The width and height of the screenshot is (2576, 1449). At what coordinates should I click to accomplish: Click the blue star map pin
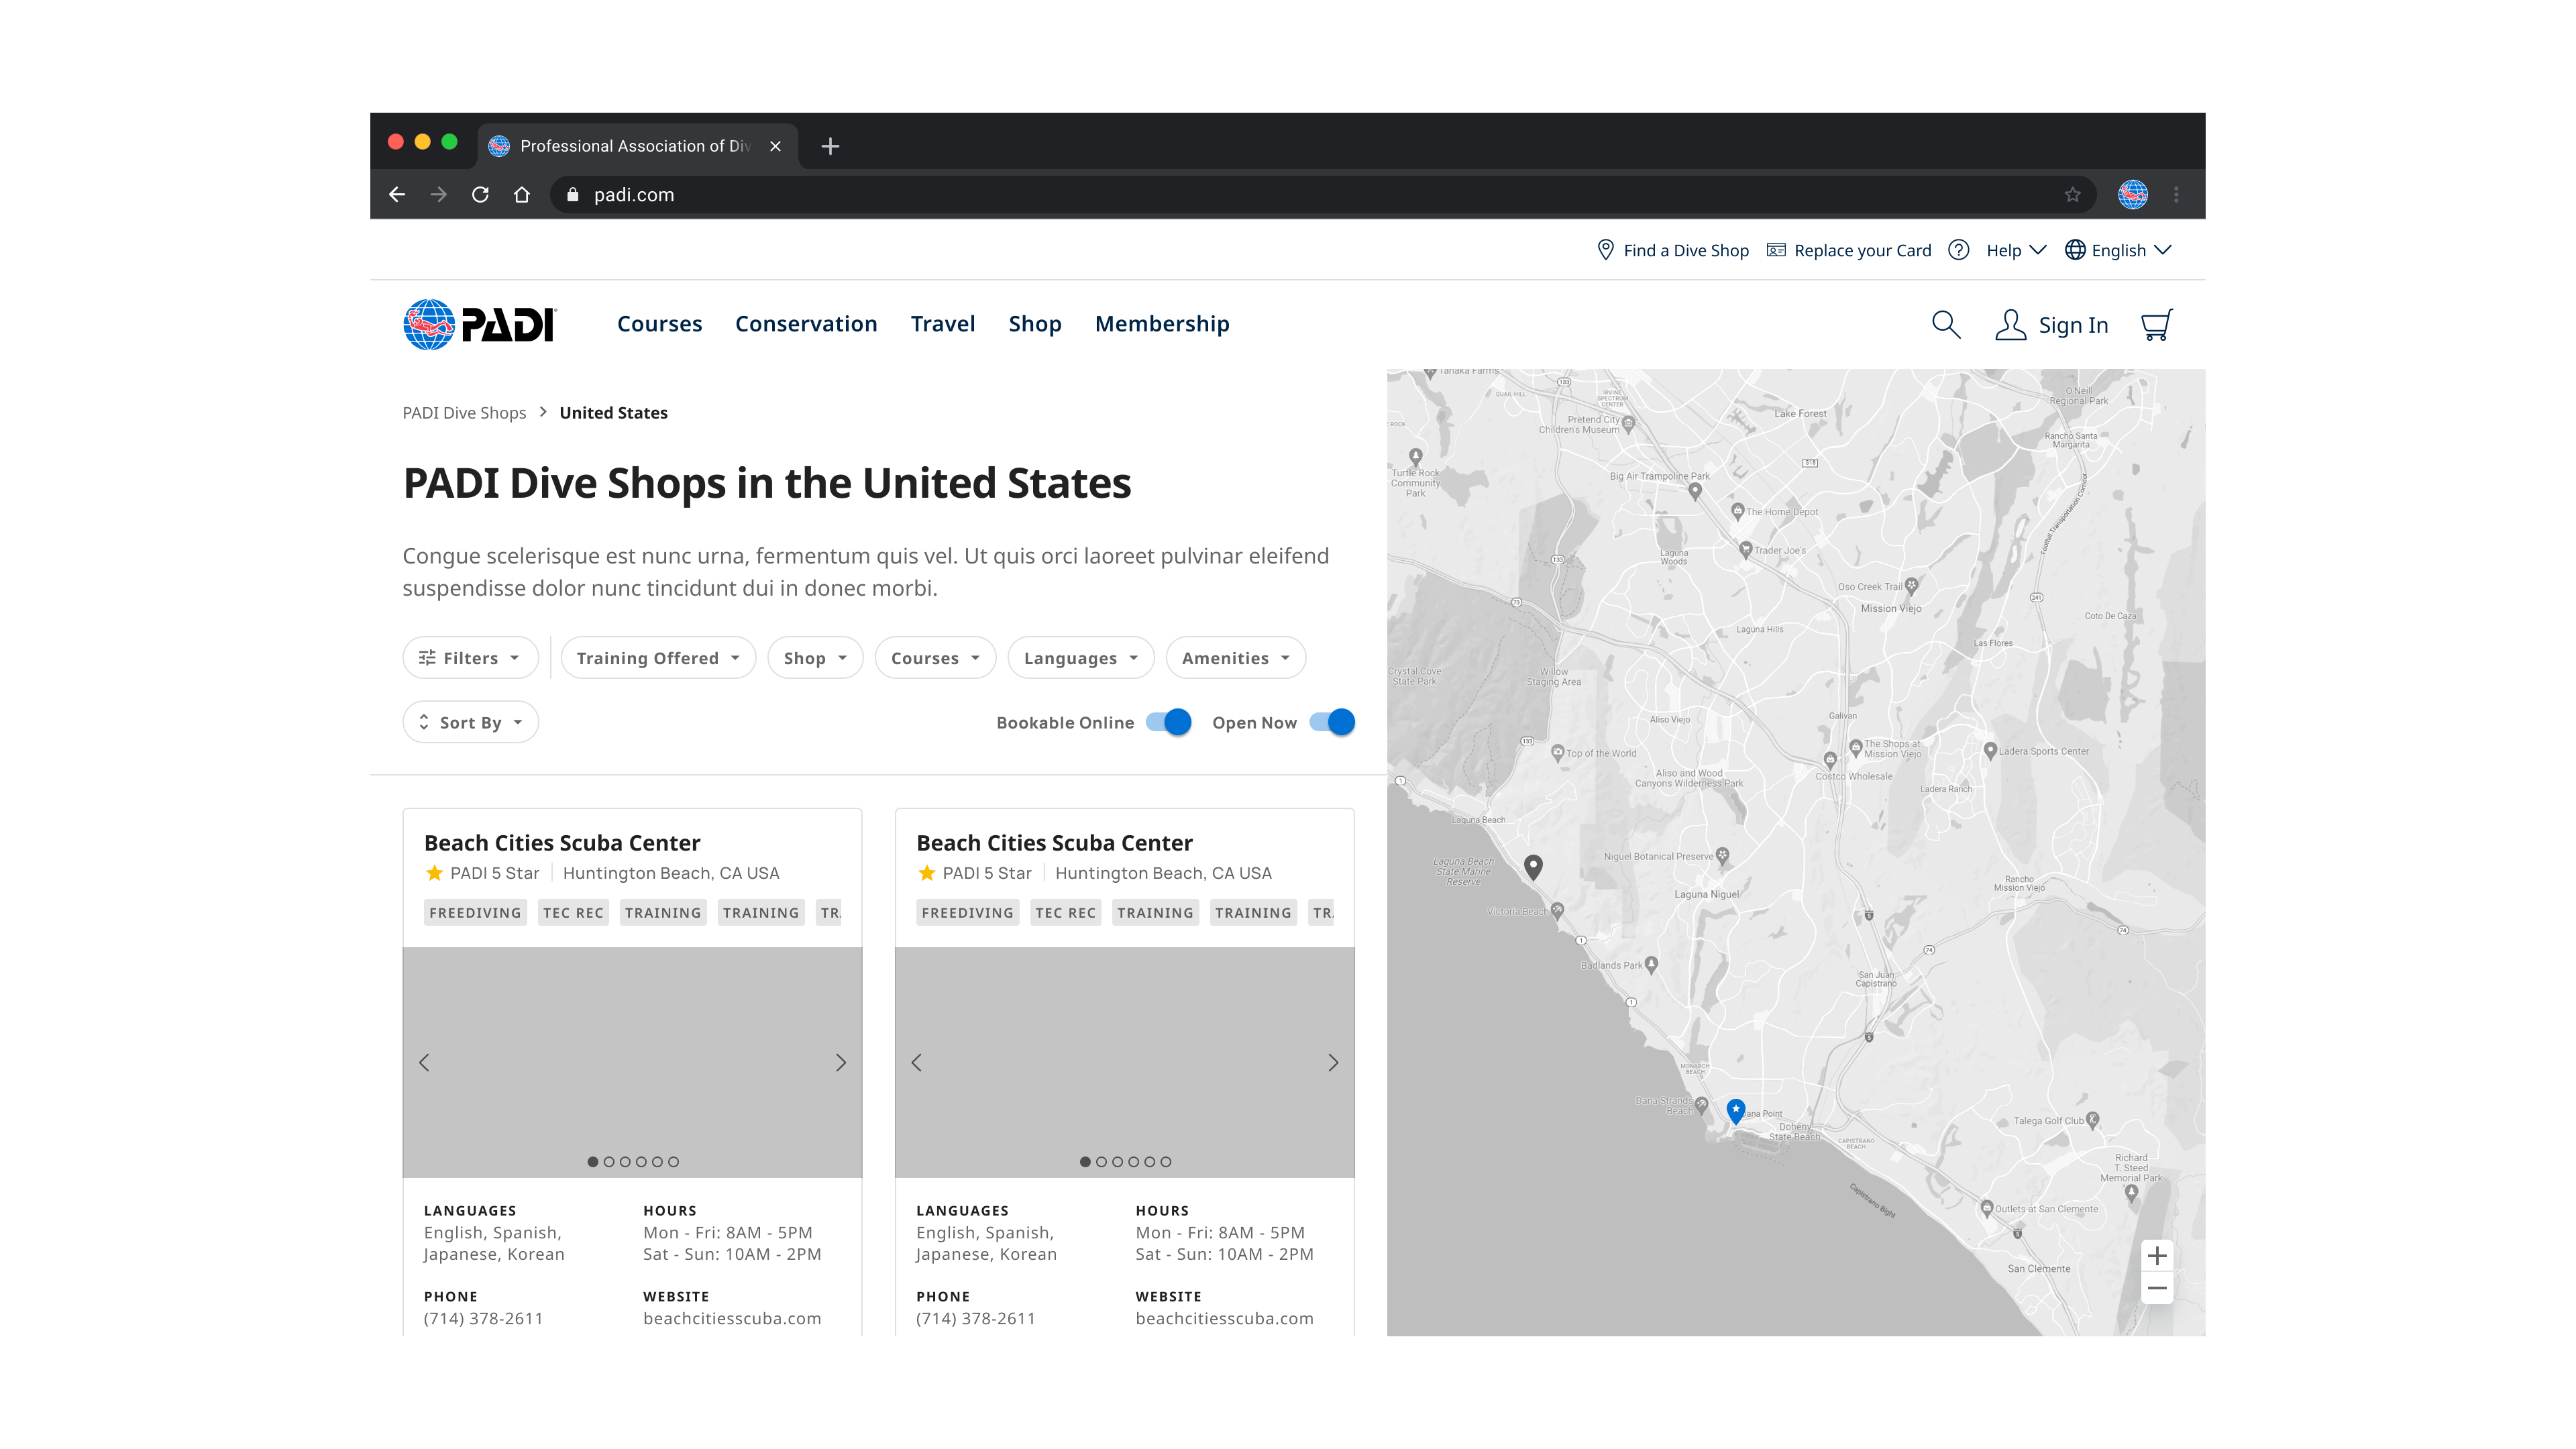[1735, 1110]
